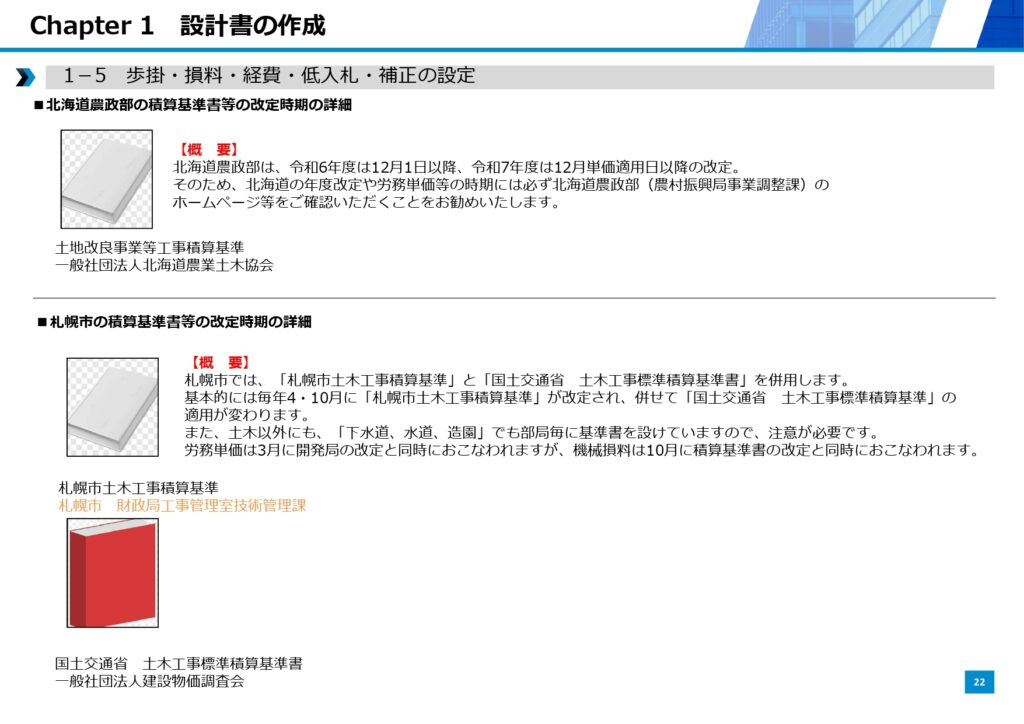The height and width of the screenshot is (724, 1024).
Task: Select the 一般社団法人建設物価調査会 caption
Action: pyautogui.click(x=149, y=681)
